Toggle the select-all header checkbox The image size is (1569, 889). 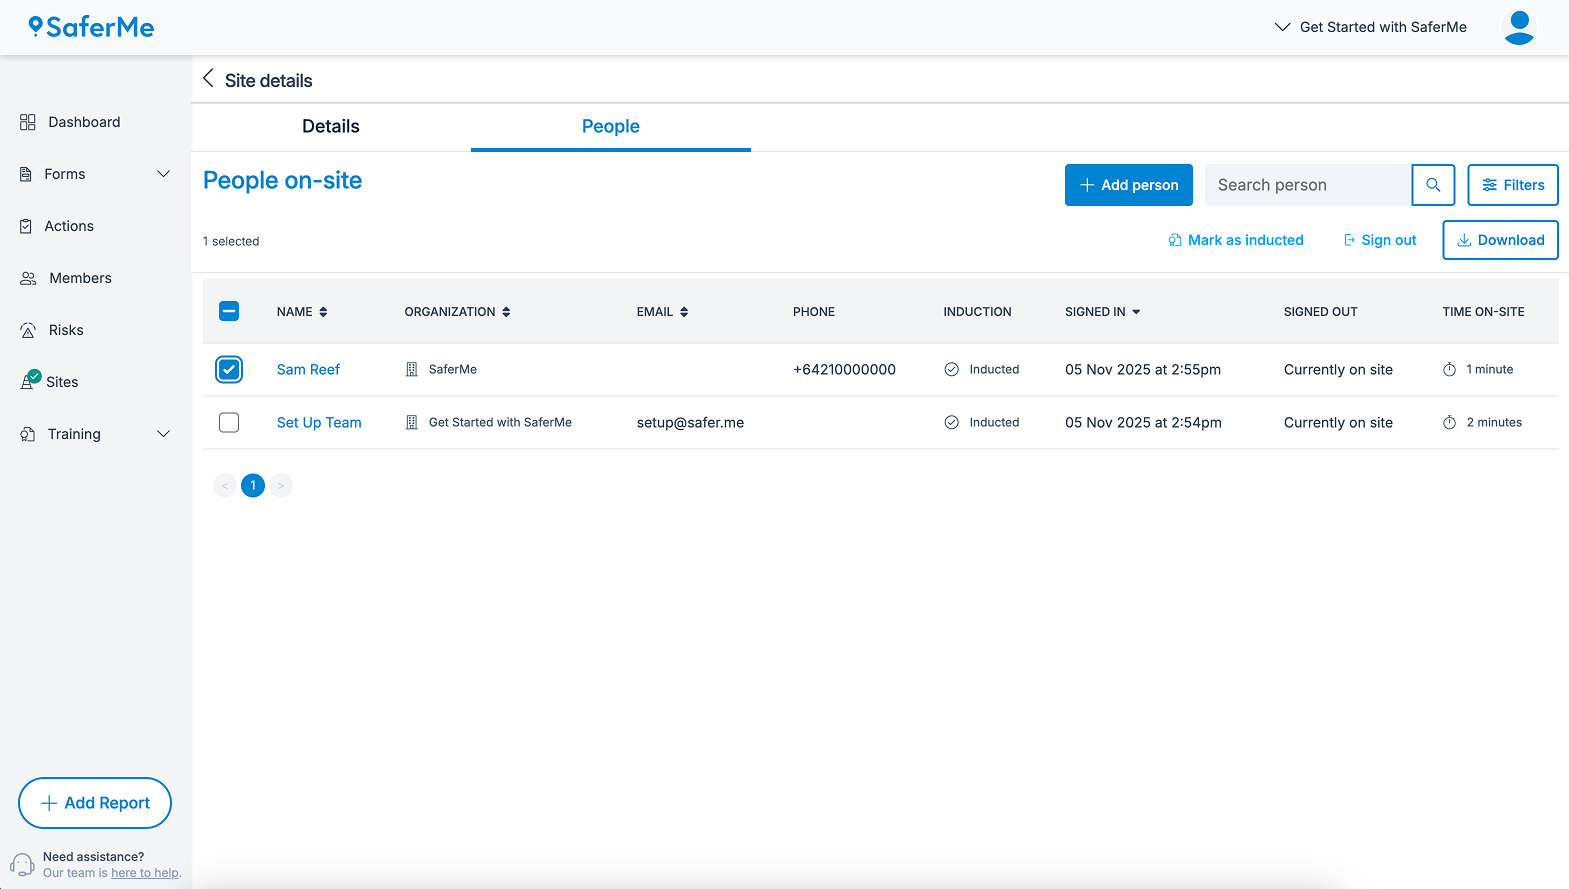pyautogui.click(x=229, y=312)
